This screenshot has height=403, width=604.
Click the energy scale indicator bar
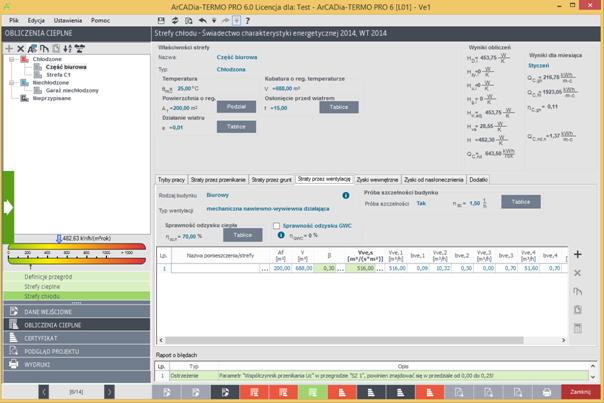77,254
